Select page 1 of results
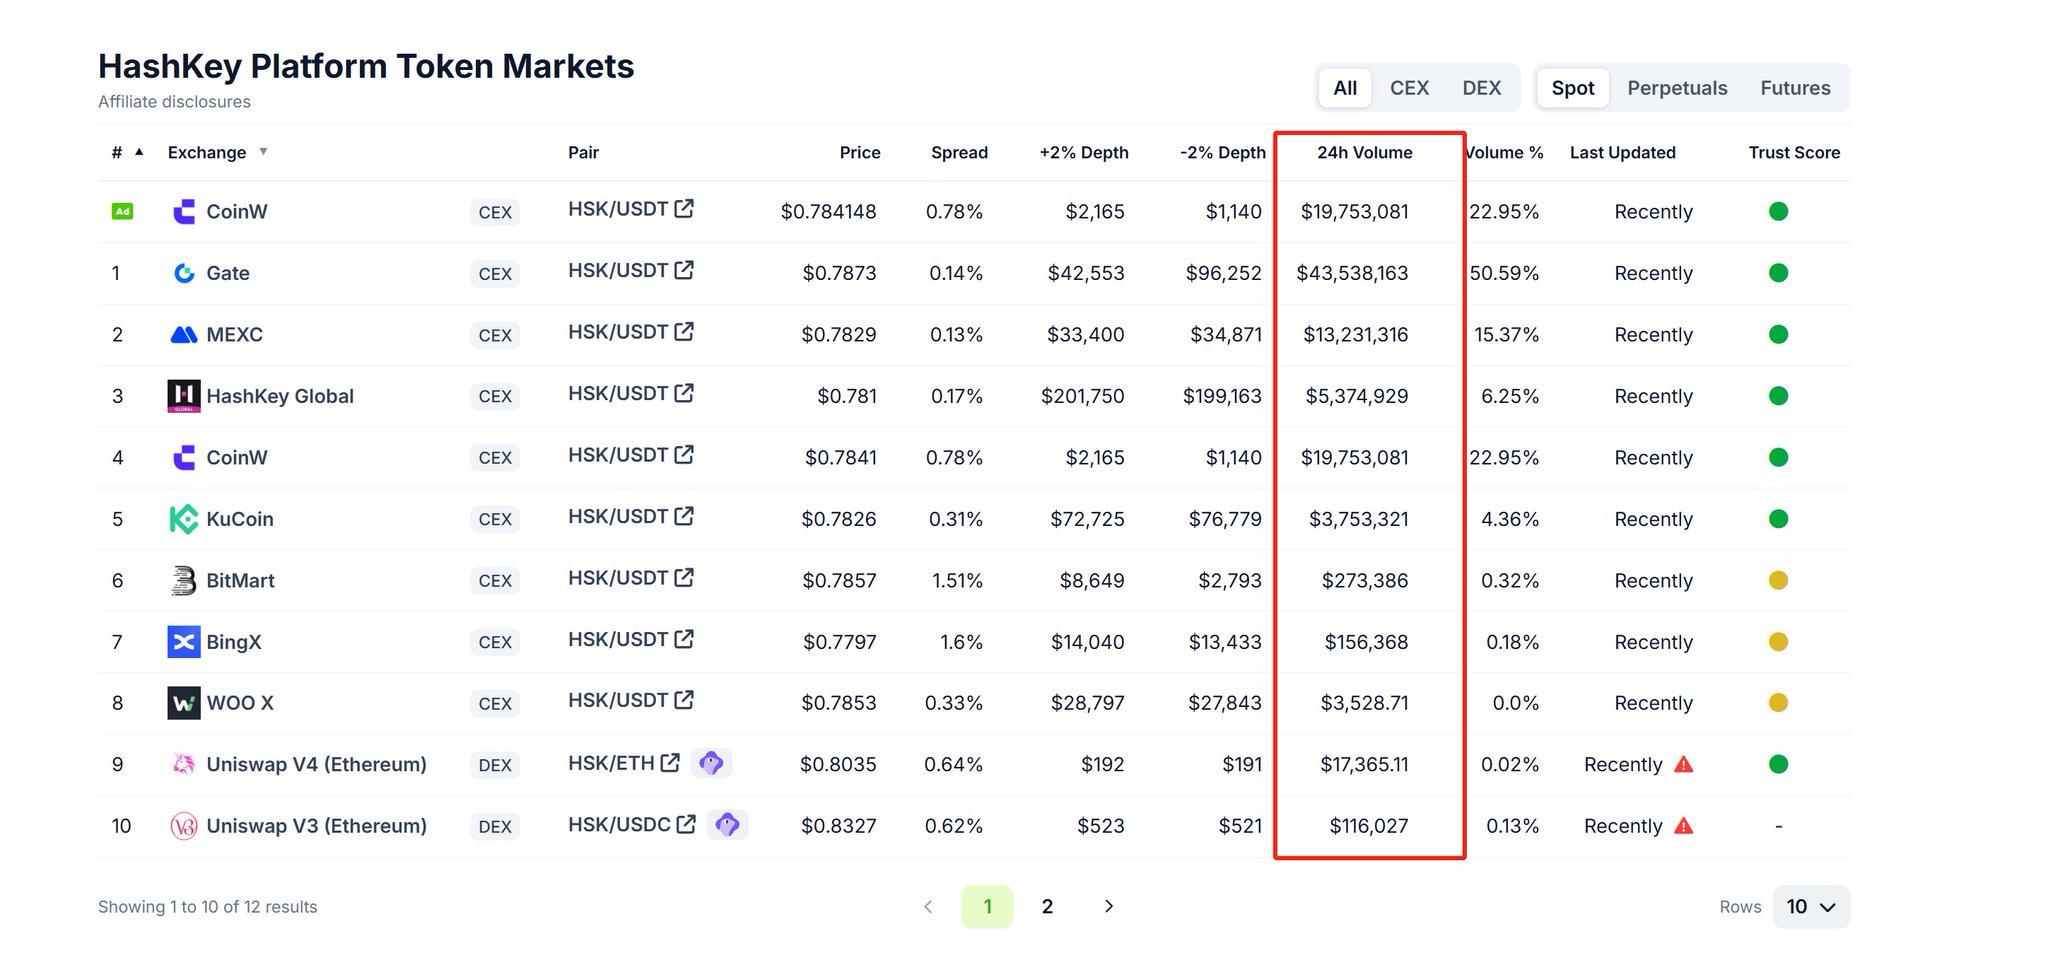Screen dimensions: 2048x972 [x=987, y=907]
